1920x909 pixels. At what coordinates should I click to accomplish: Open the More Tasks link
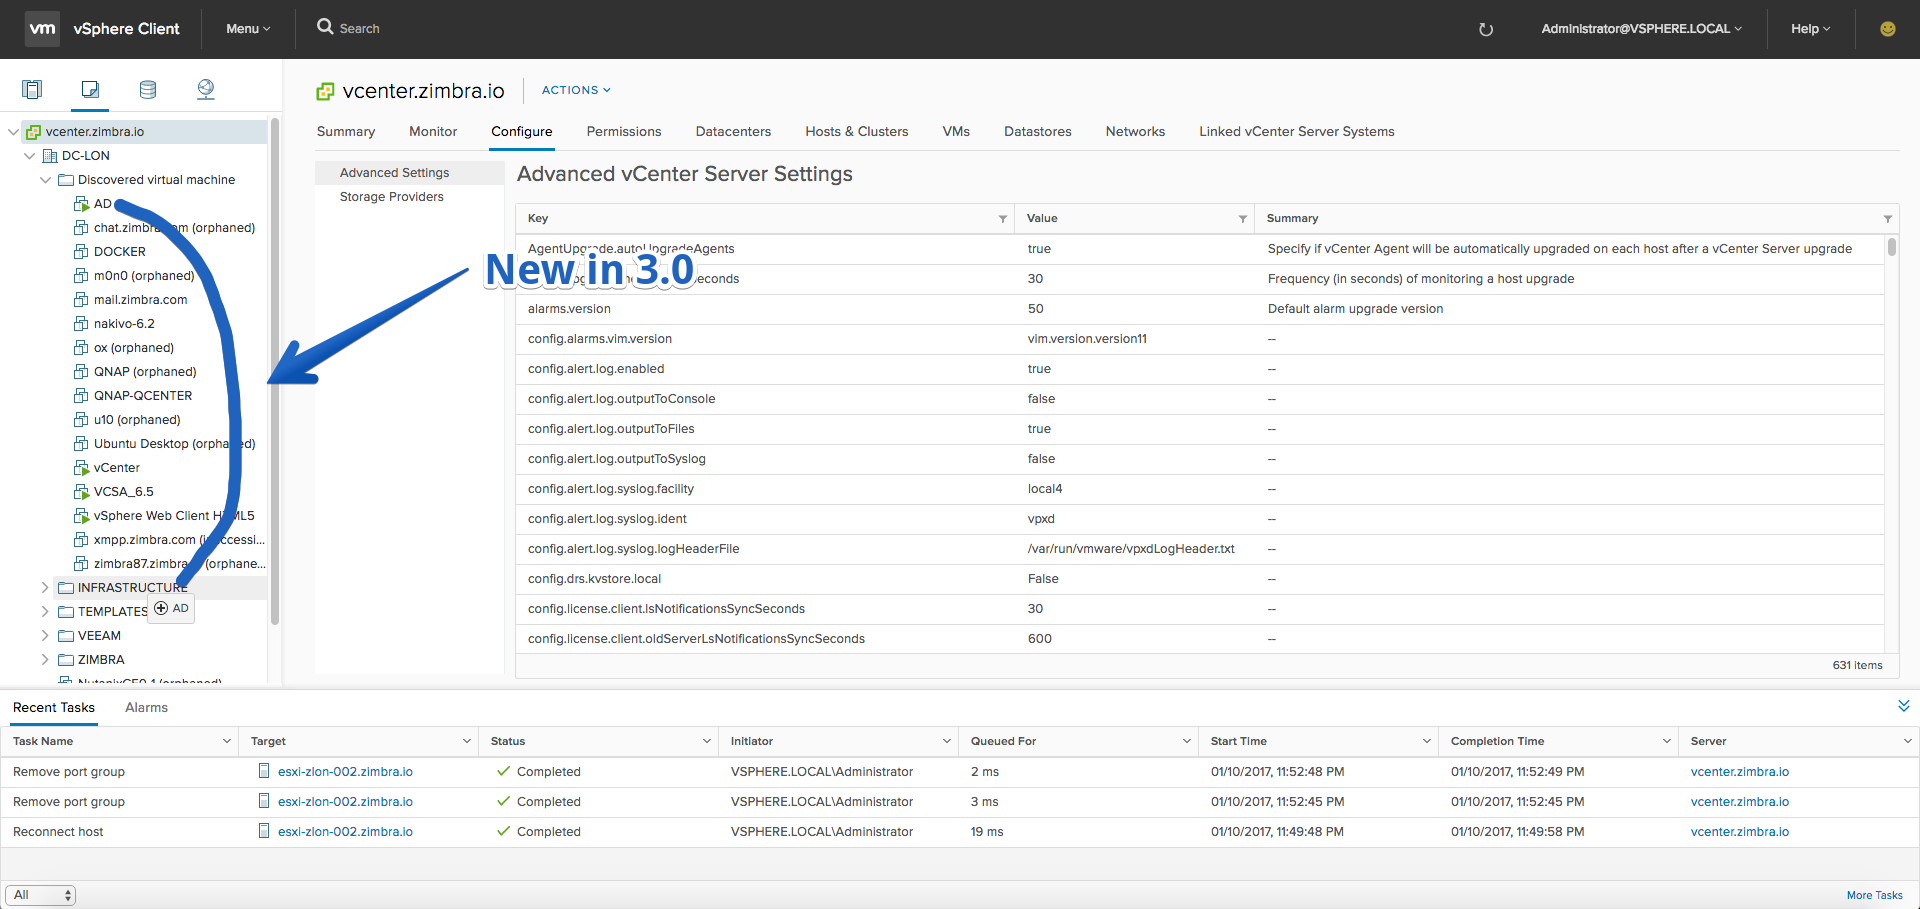point(1875,895)
